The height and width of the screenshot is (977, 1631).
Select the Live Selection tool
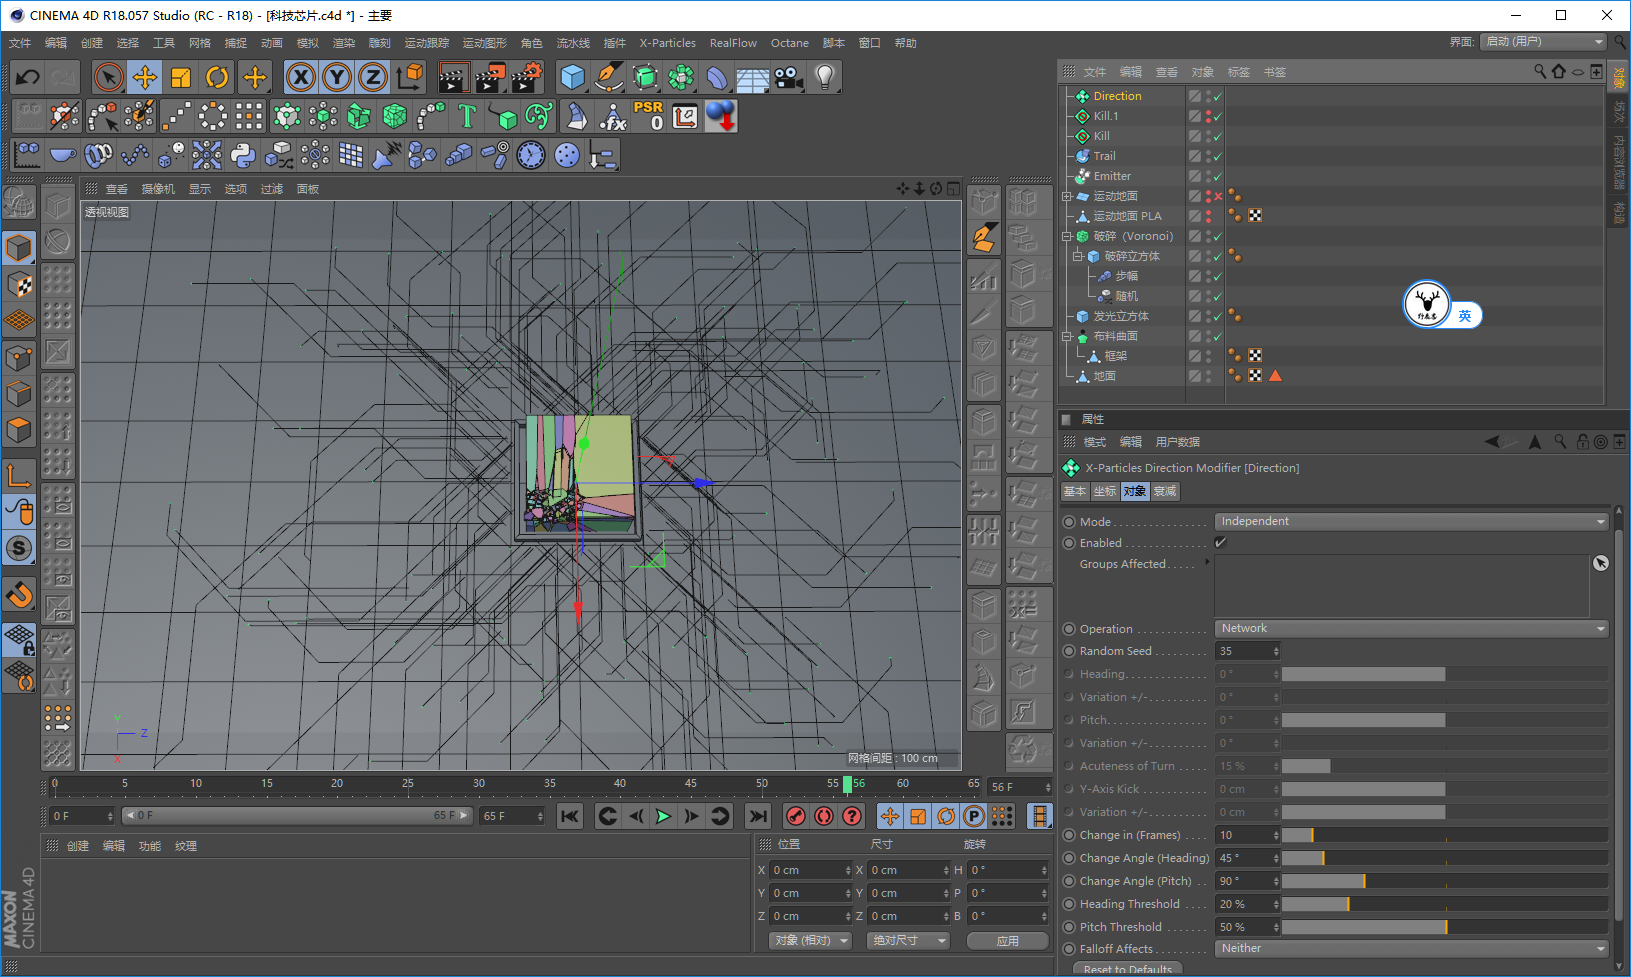[109, 78]
